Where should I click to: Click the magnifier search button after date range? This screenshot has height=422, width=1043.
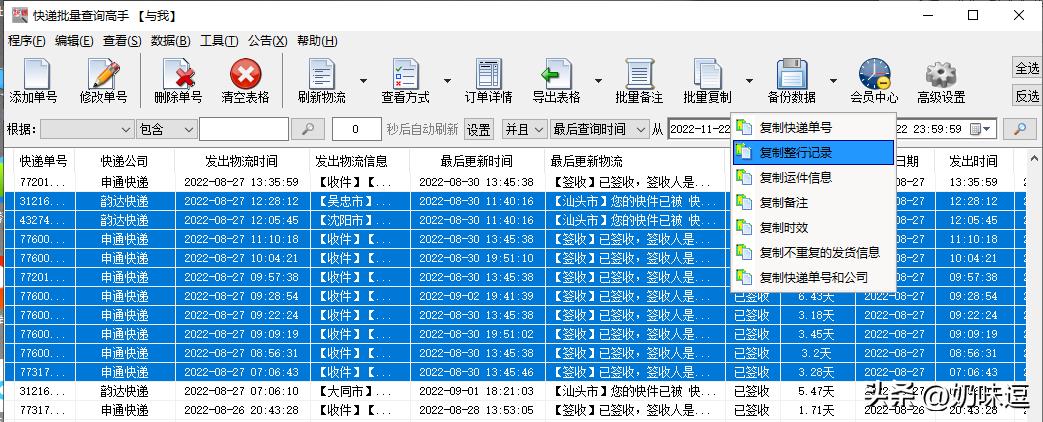[x=1018, y=129]
